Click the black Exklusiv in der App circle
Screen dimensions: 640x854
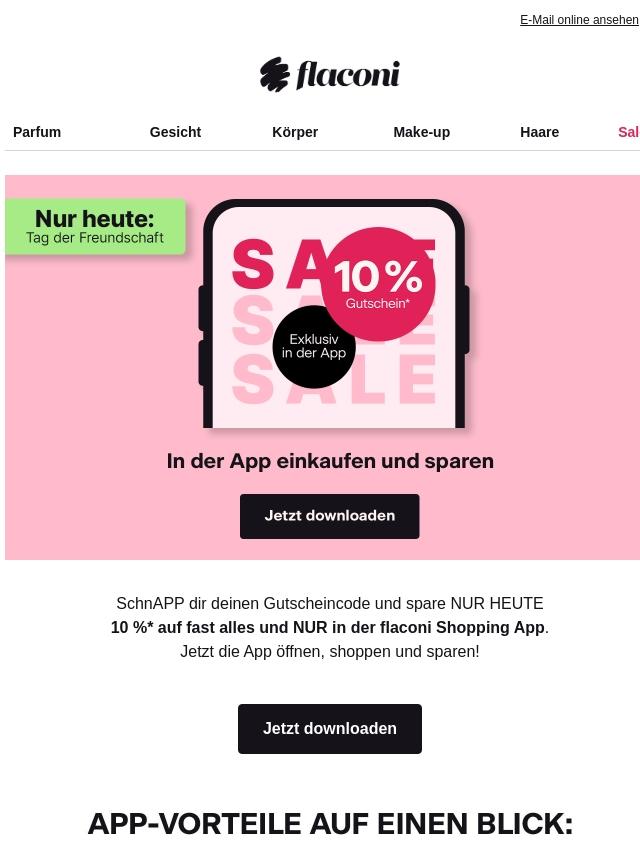[x=314, y=346]
